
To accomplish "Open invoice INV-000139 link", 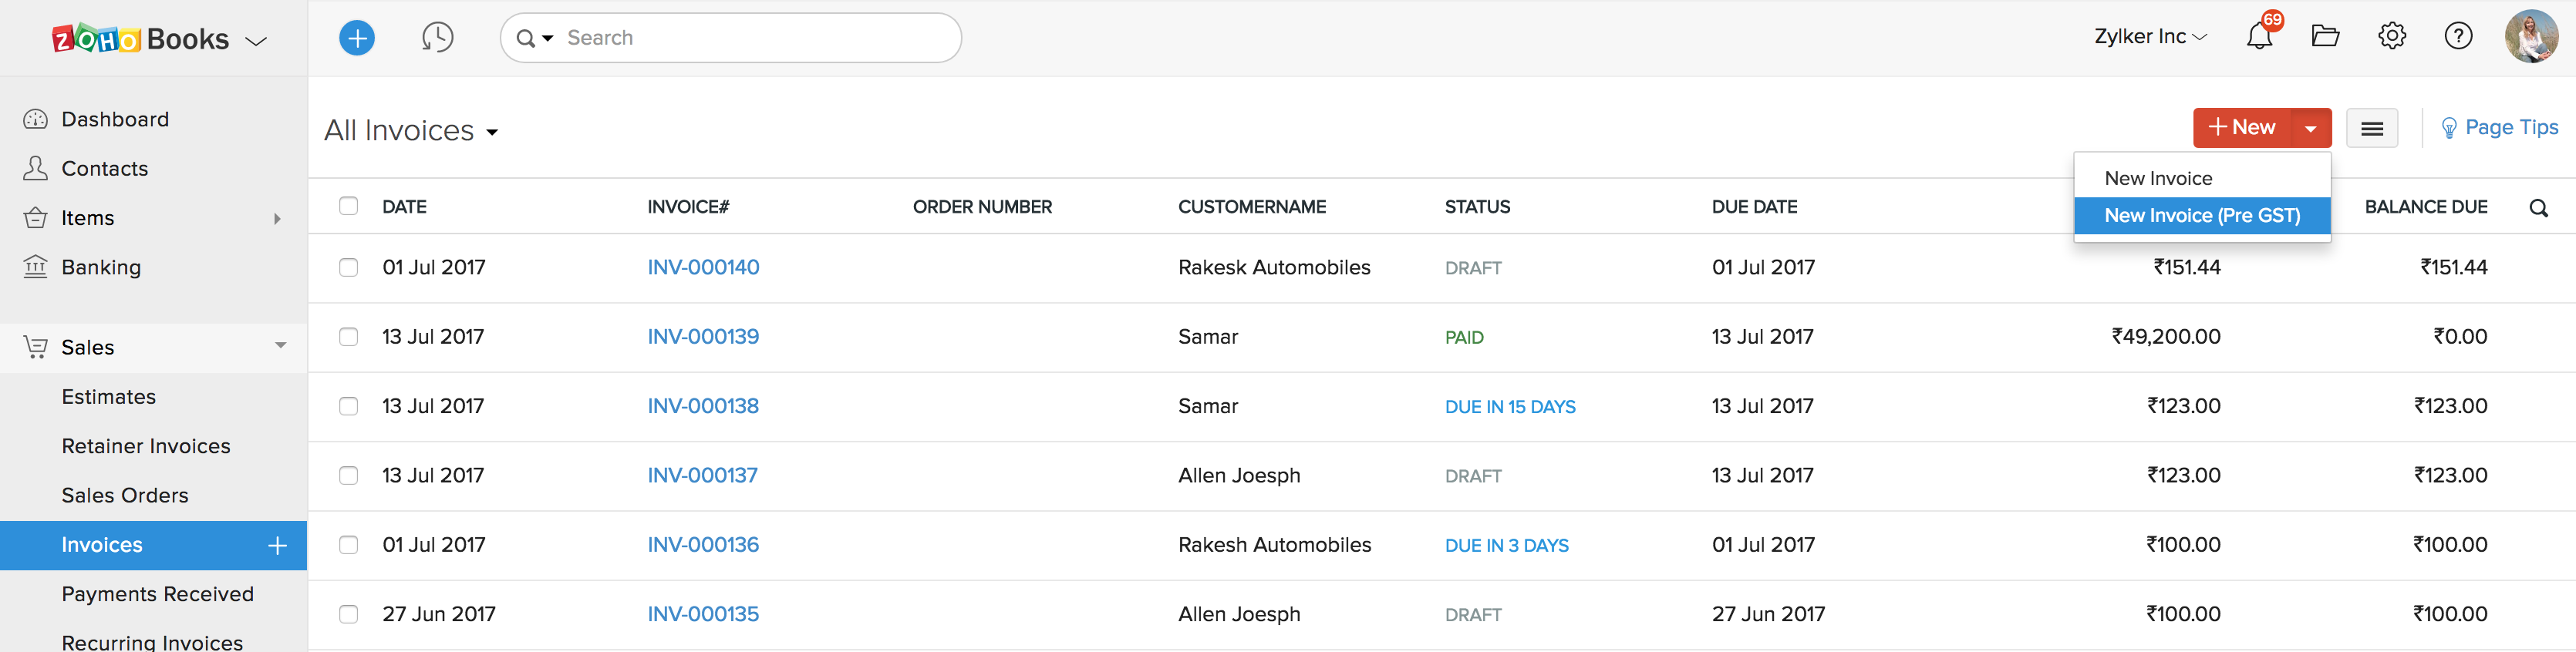I will point(702,337).
